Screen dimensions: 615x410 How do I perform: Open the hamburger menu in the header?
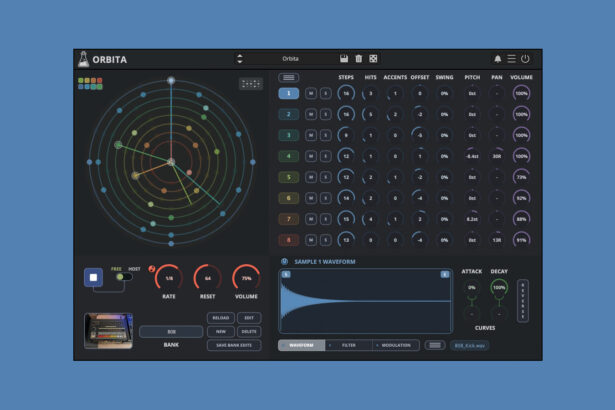(511, 59)
